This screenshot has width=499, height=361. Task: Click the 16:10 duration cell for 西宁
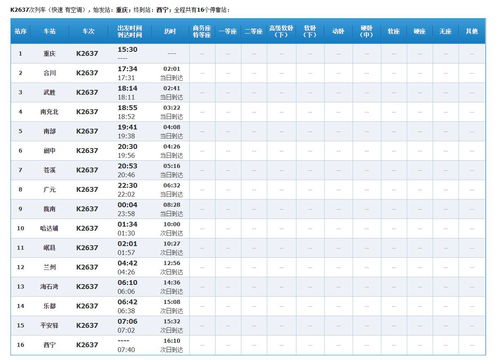click(x=172, y=341)
